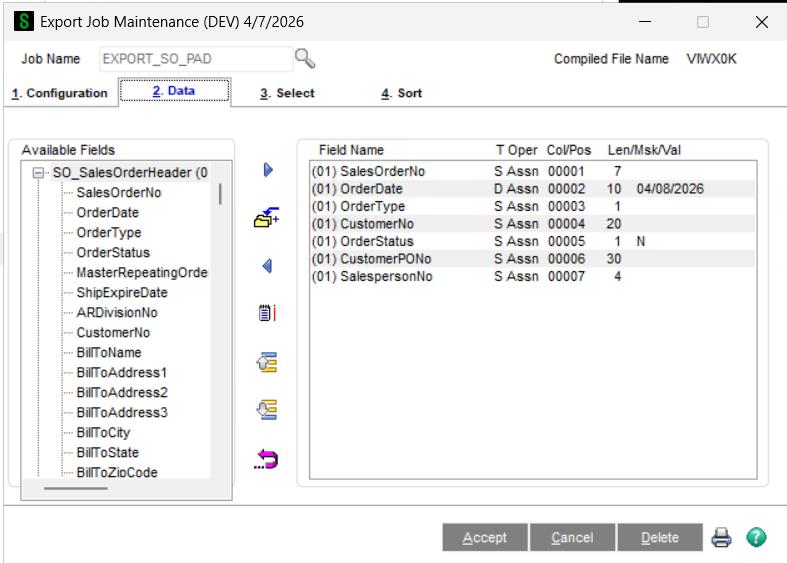The height and width of the screenshot is (563, 787).
Task: Select BillToState tree item
Action: click(107, 453)
